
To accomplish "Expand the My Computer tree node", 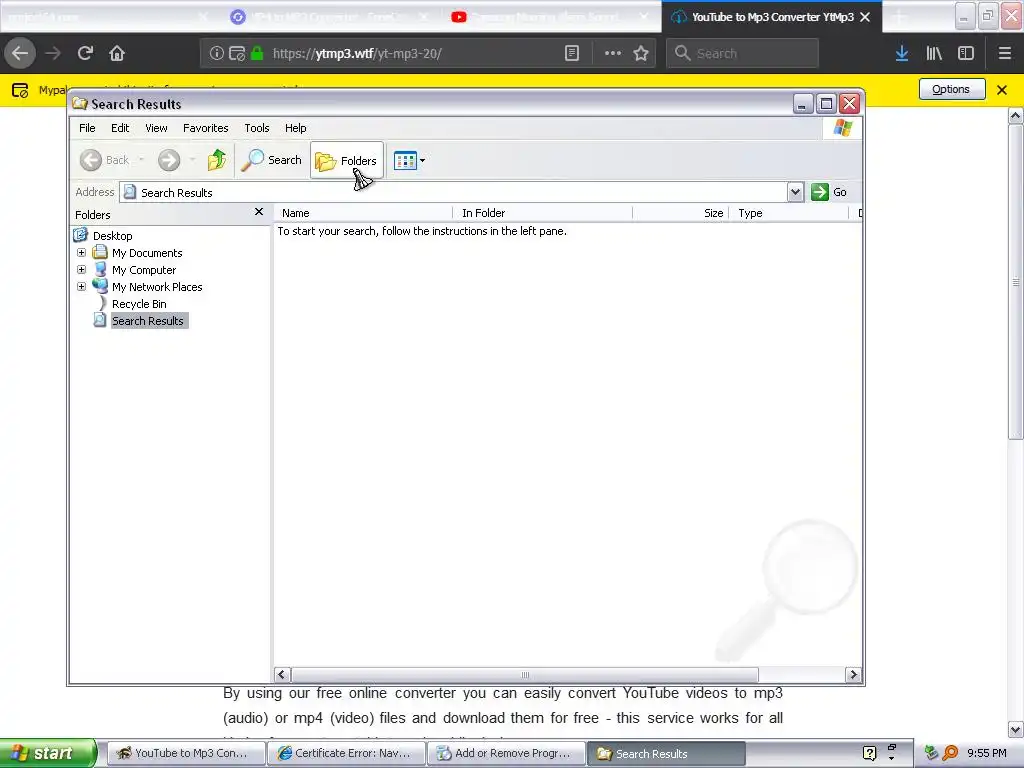I will [81, 269].
